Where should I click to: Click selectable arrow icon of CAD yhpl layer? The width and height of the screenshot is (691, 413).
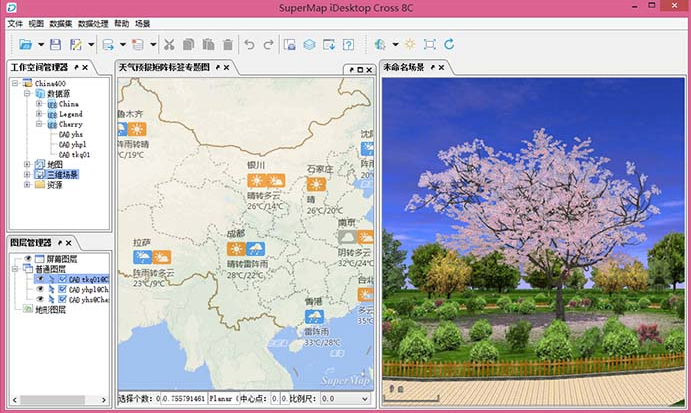(51, 290)
